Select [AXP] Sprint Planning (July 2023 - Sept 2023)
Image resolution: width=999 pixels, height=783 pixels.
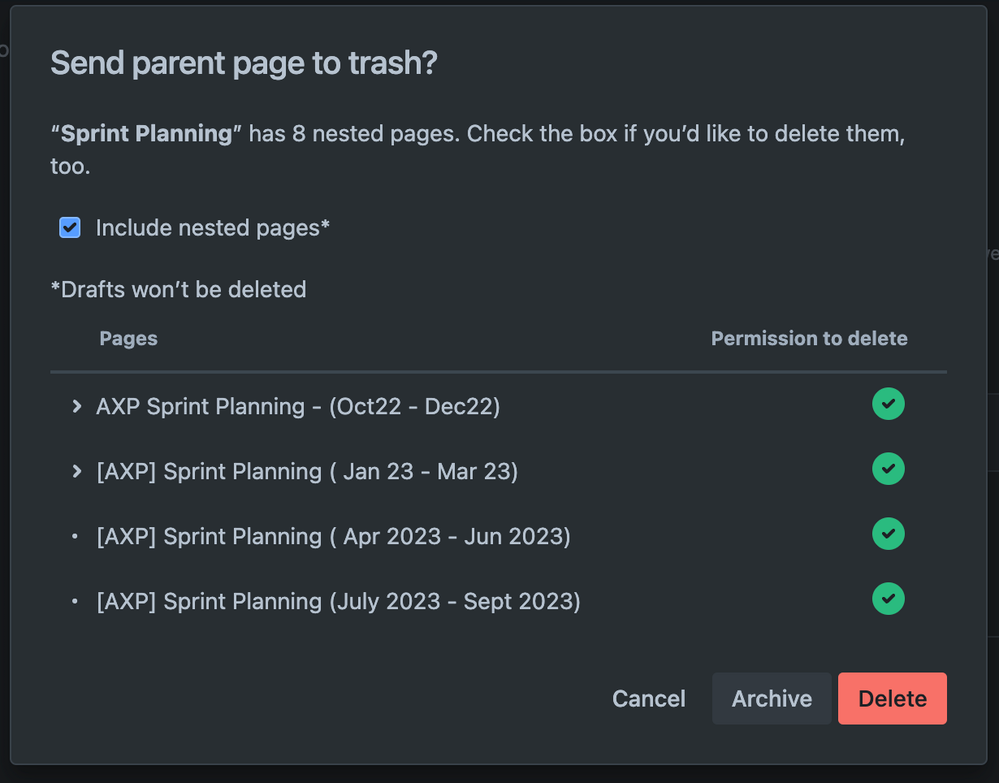point(338,602)
